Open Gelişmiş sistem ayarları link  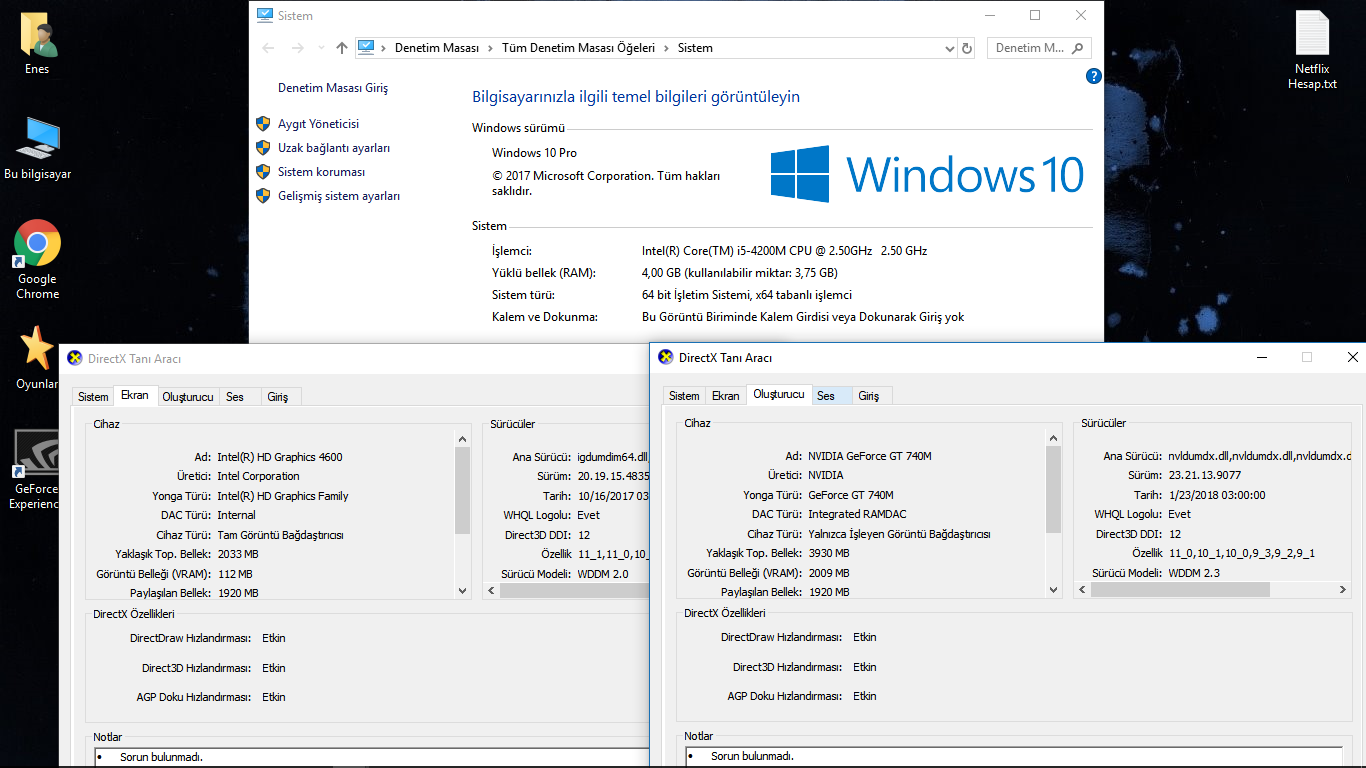339,196
